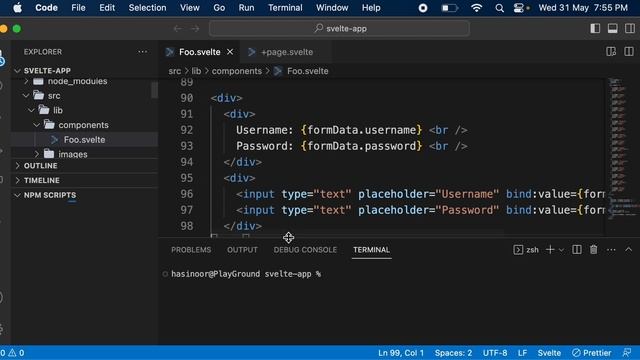Click the lib breadcrumb
Screen dimensions: 640x360
pyautogui.click(x=196, y=71)
